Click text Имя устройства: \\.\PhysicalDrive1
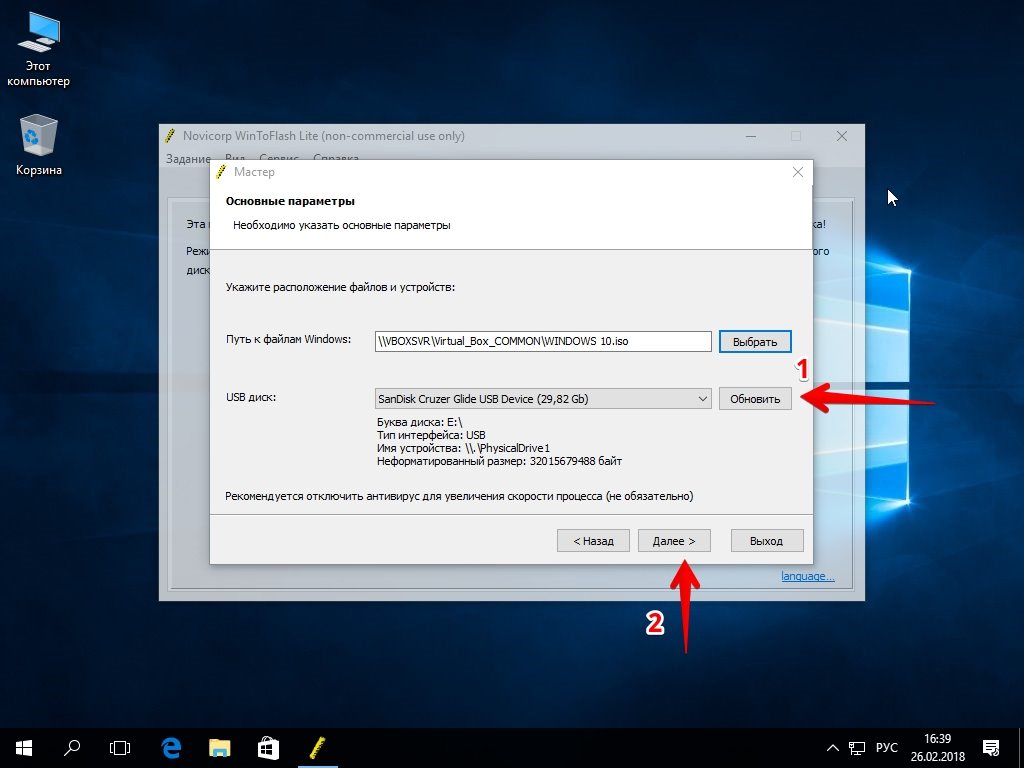The height and width of the screenshot is (768, 1024). point(464,448)
